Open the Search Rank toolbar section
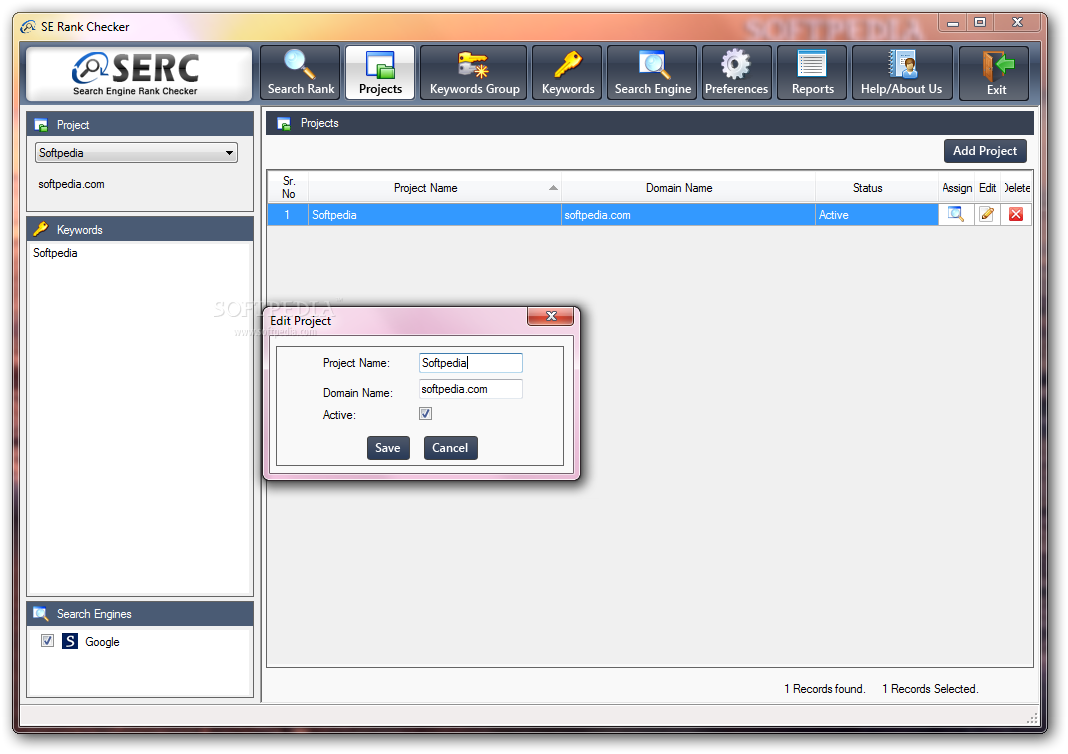1068x754 pixels. pos(300,73)
